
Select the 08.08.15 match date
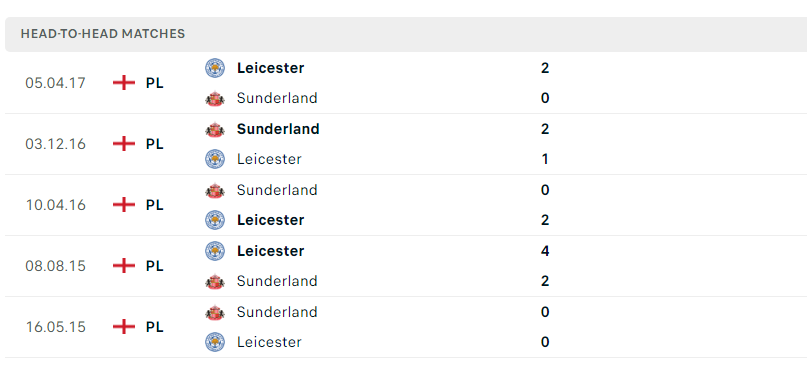point(56,266)
